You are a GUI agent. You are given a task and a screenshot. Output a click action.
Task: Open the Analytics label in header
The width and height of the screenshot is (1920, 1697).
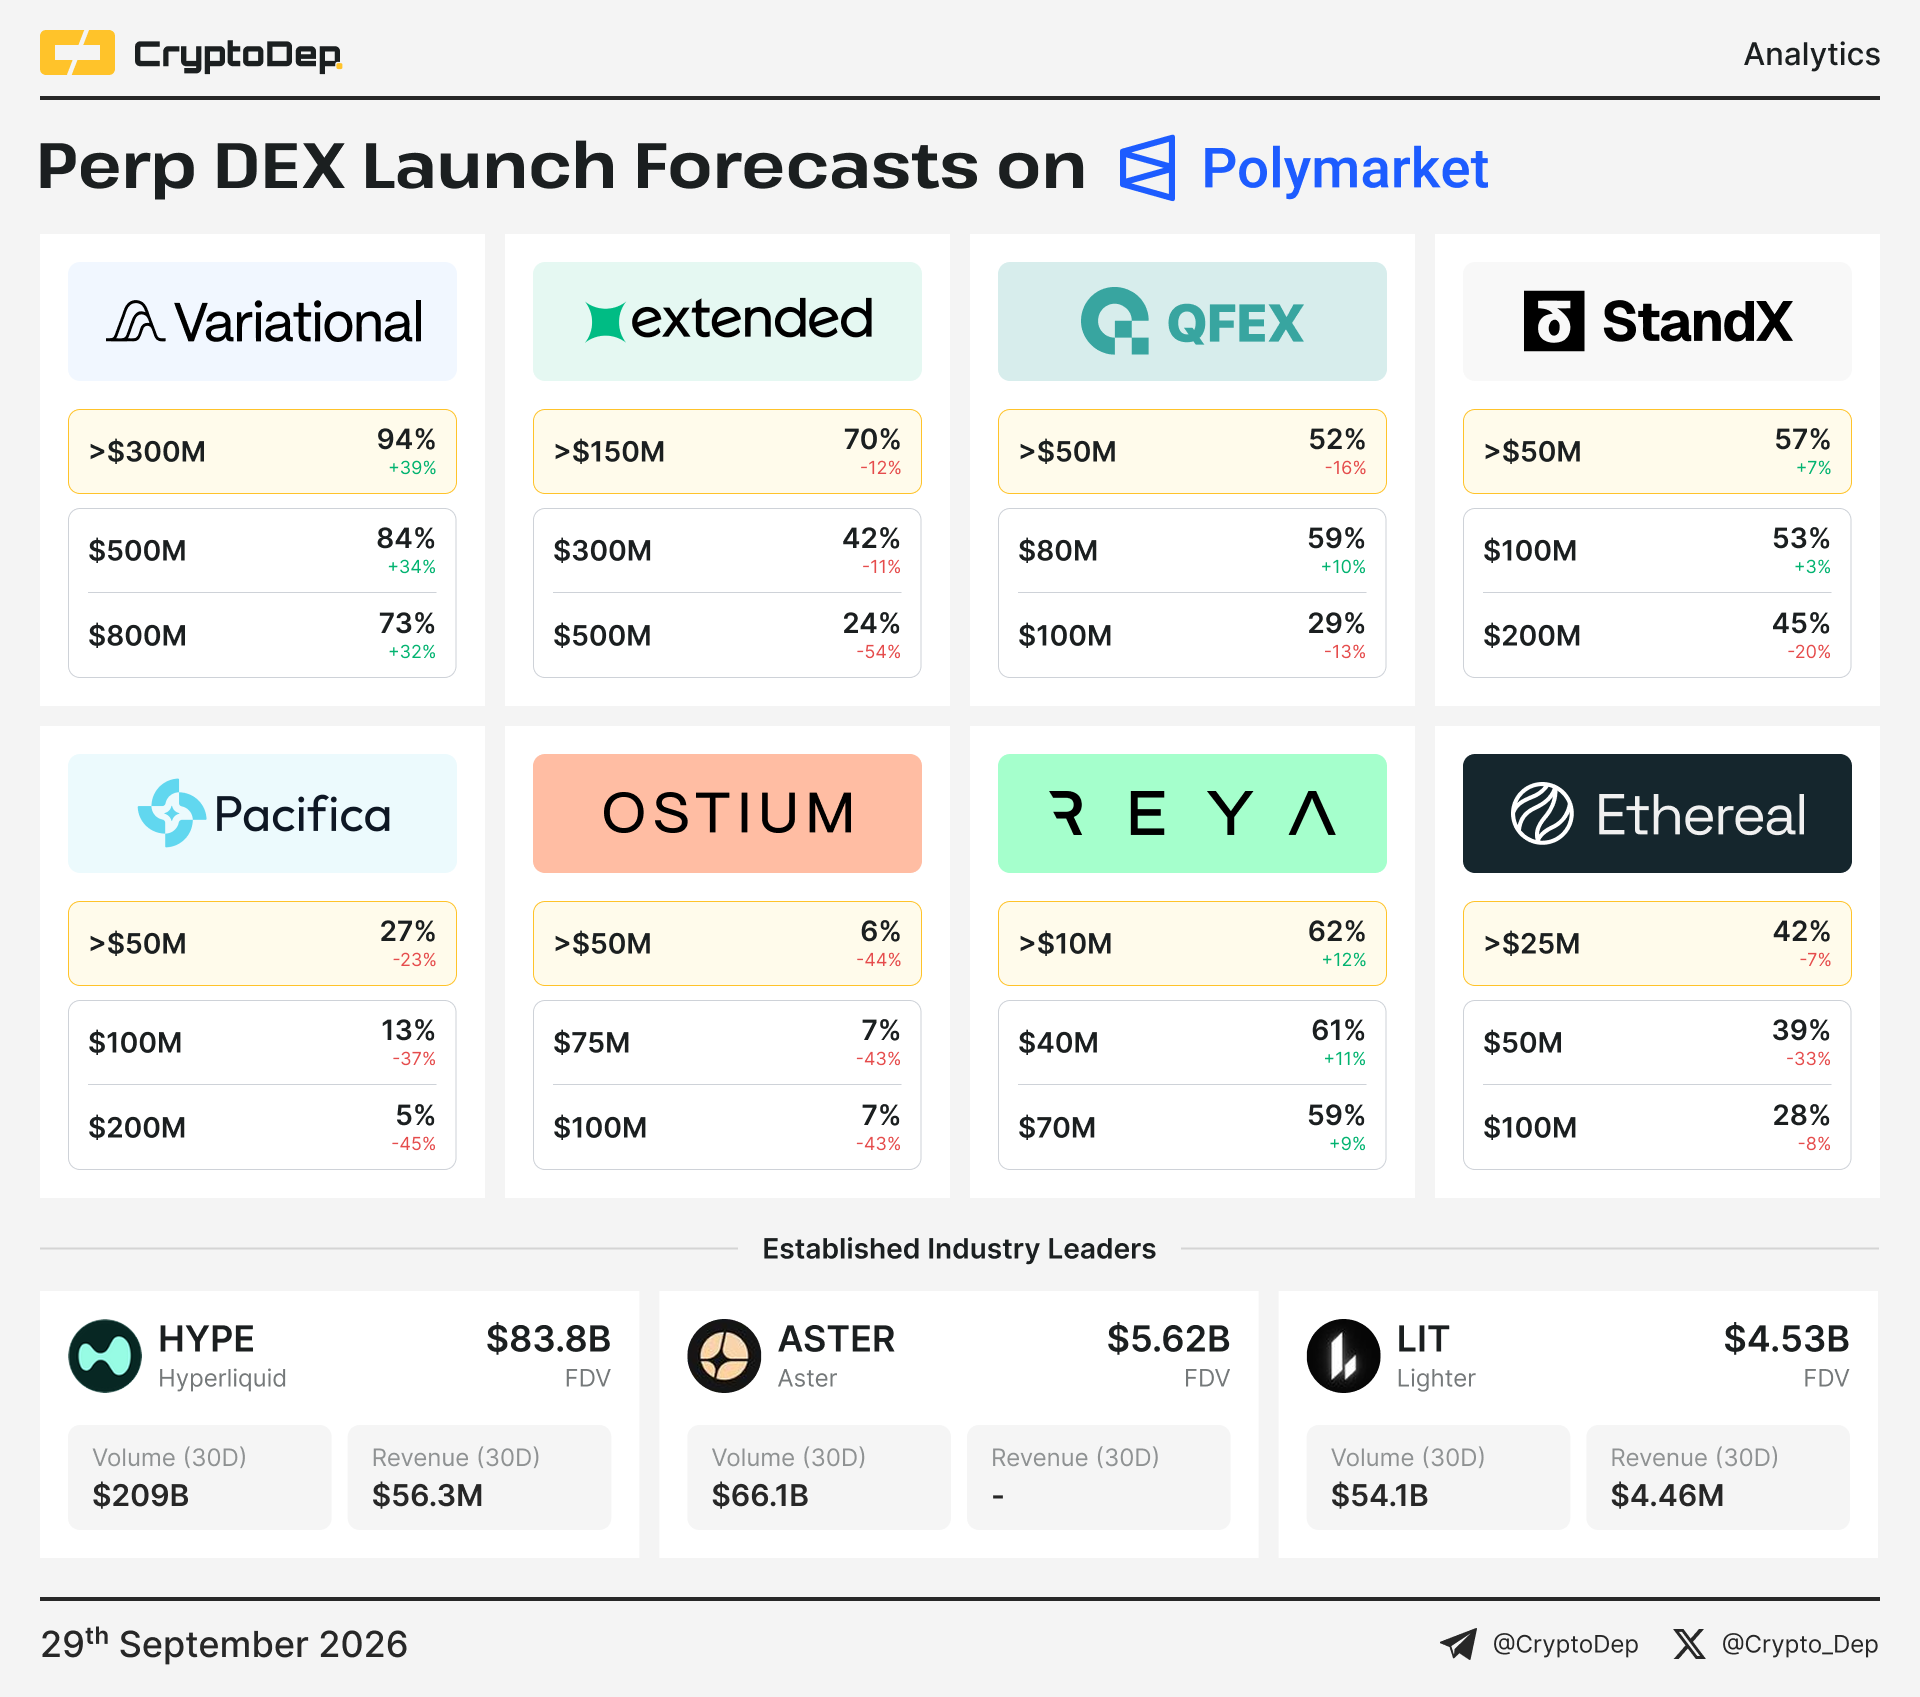coord(1811,54)
